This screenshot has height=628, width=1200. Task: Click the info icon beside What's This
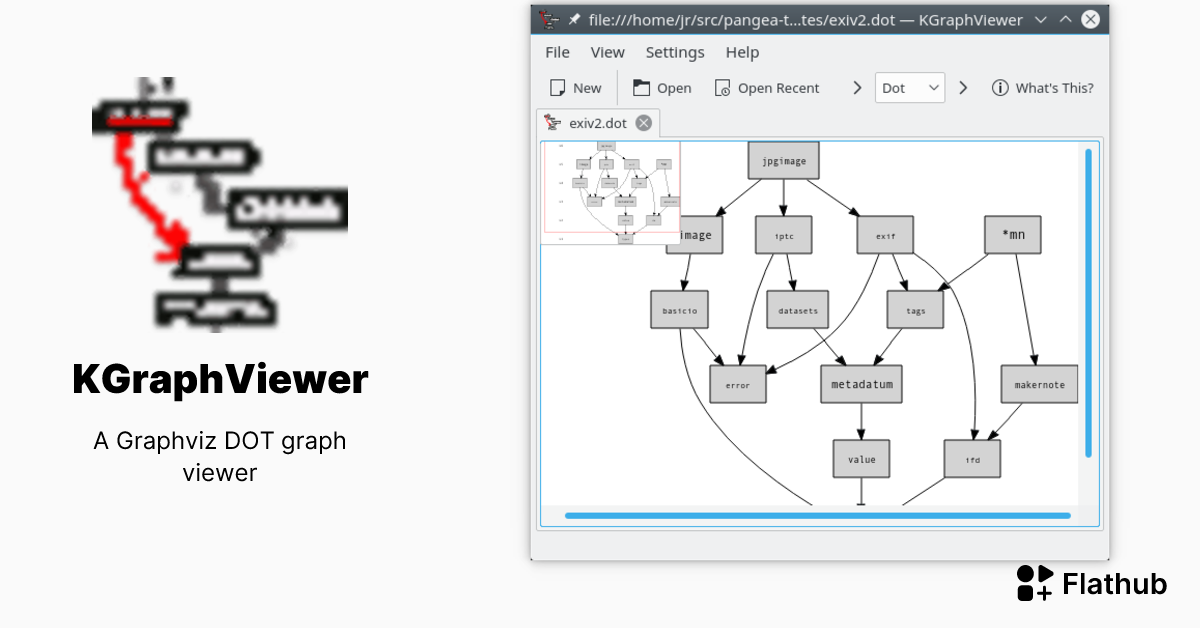1001,88
